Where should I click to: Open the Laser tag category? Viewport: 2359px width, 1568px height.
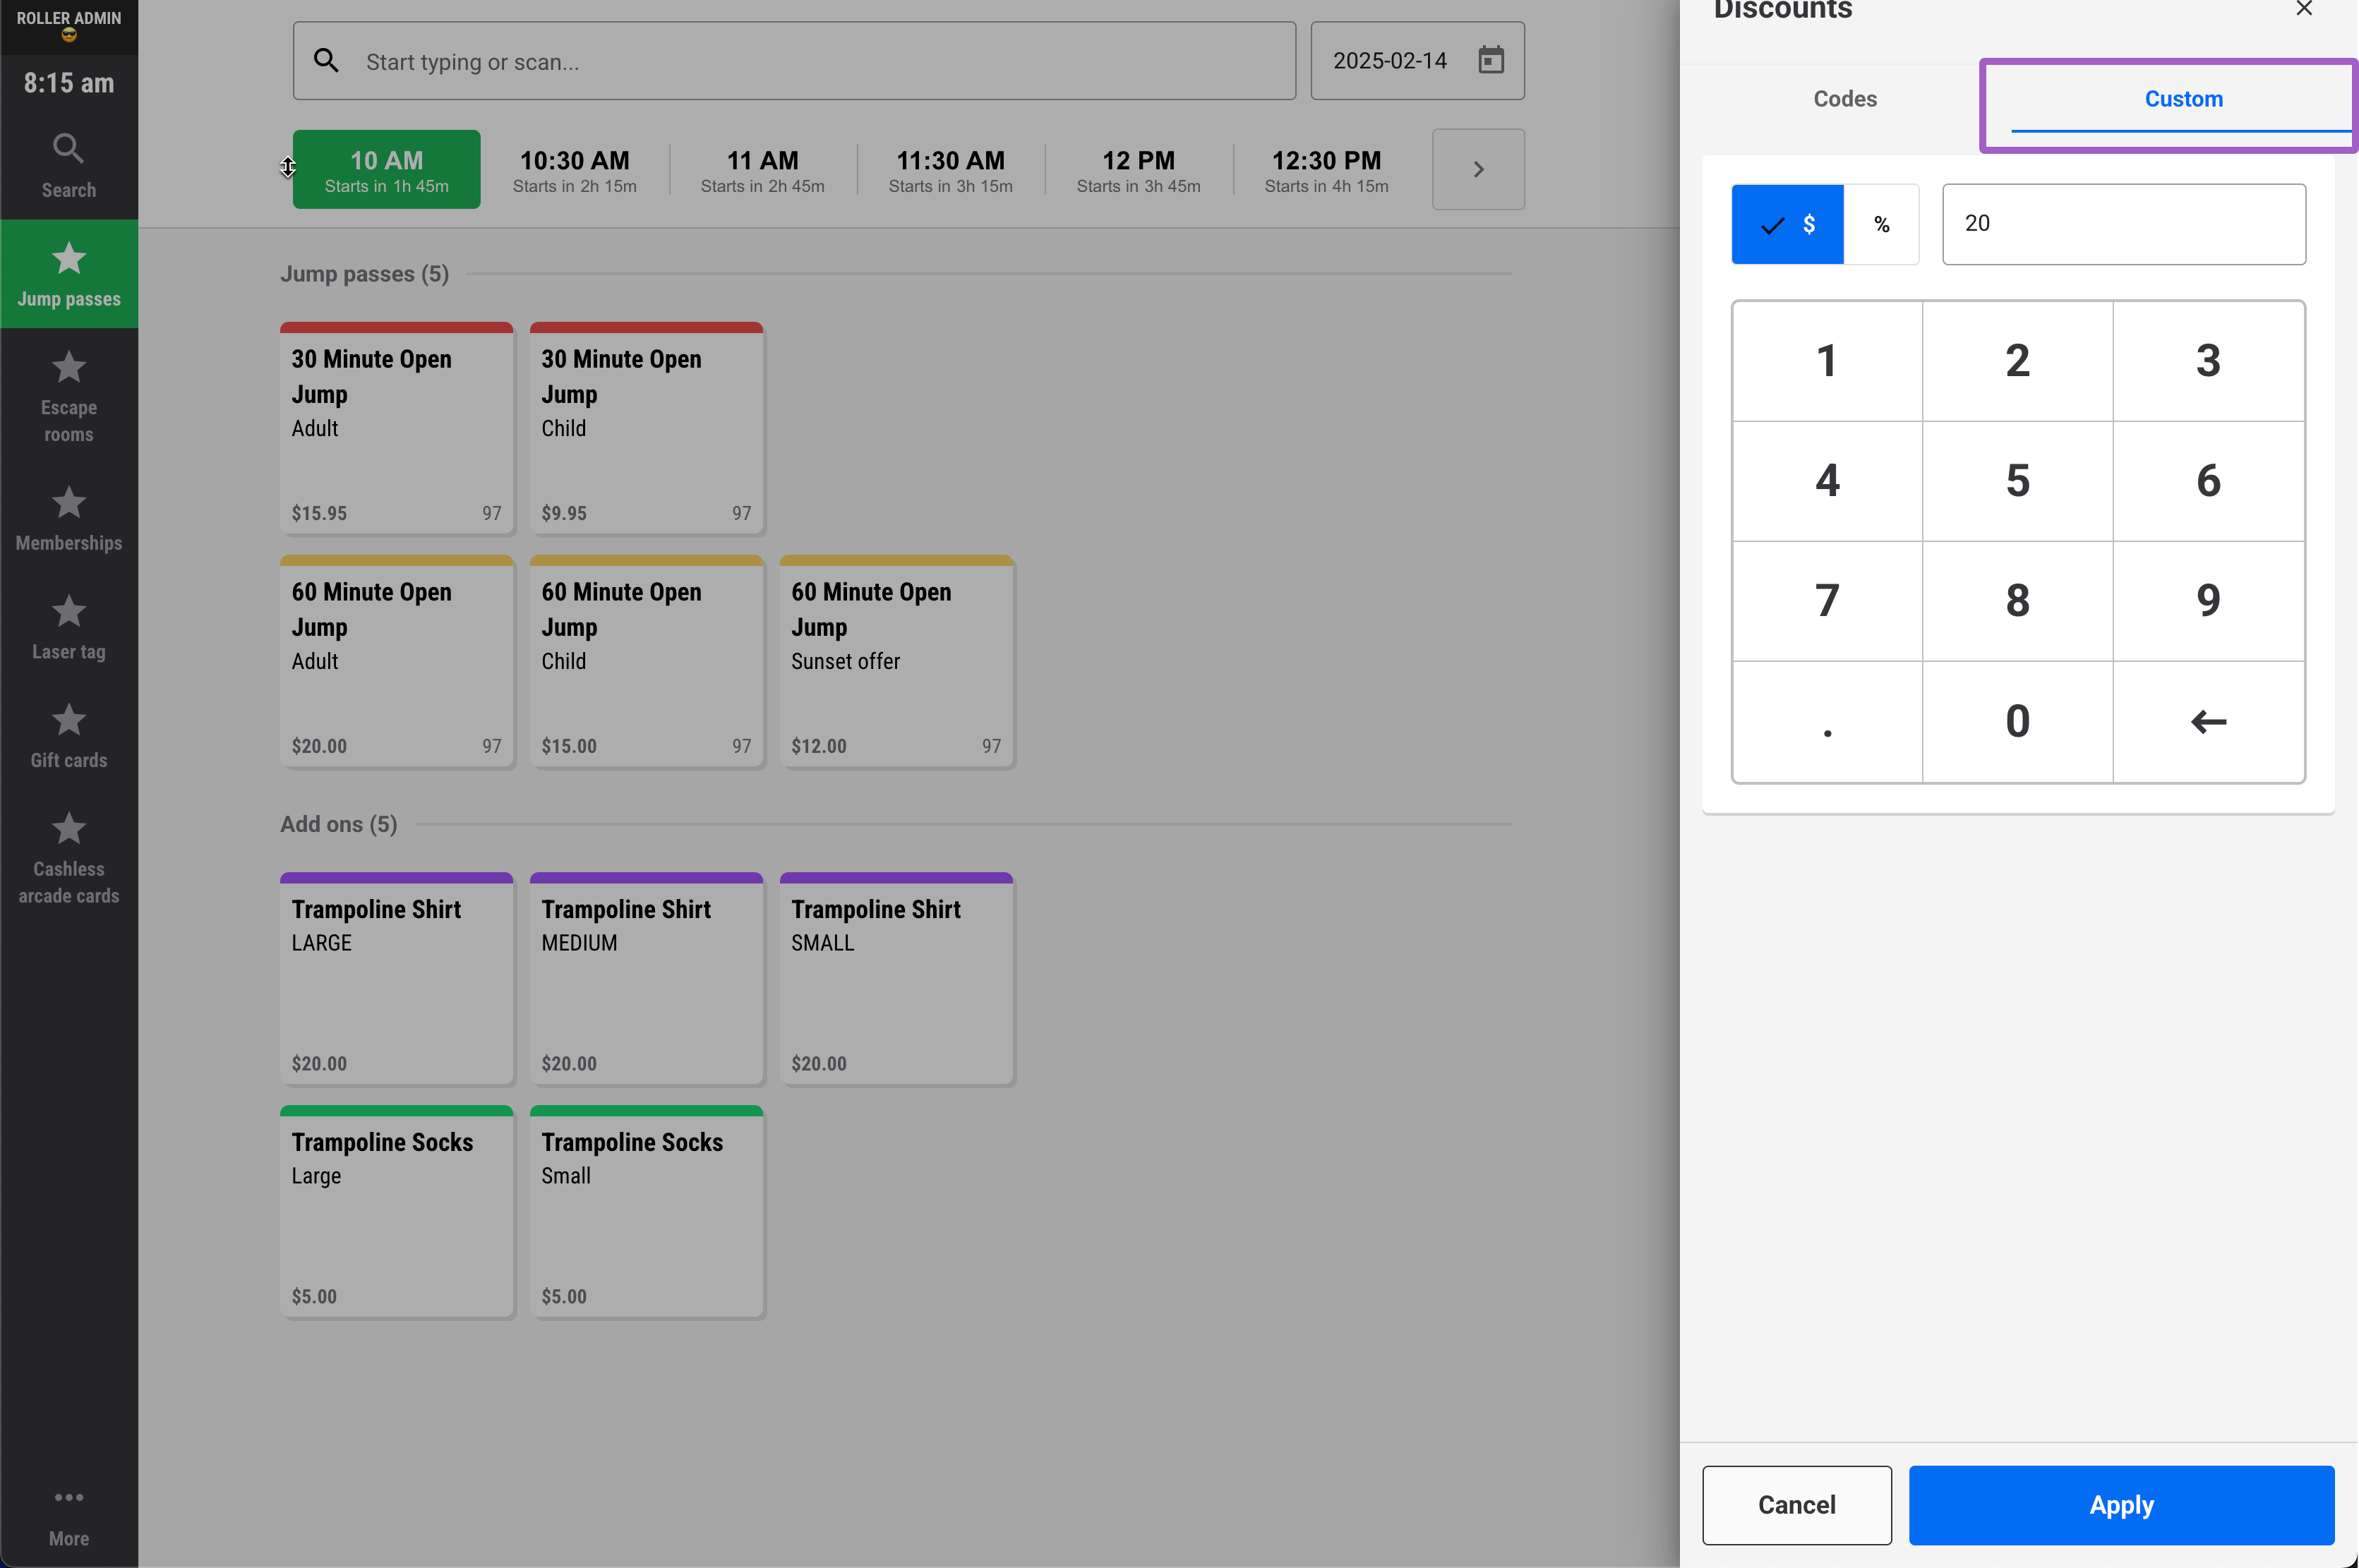pyautogui.click(x=68, y=627)
